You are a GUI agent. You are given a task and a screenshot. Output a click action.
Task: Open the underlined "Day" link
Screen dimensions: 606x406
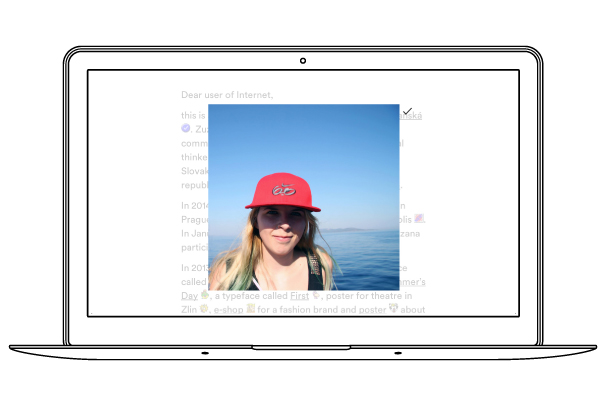[189, 296]
